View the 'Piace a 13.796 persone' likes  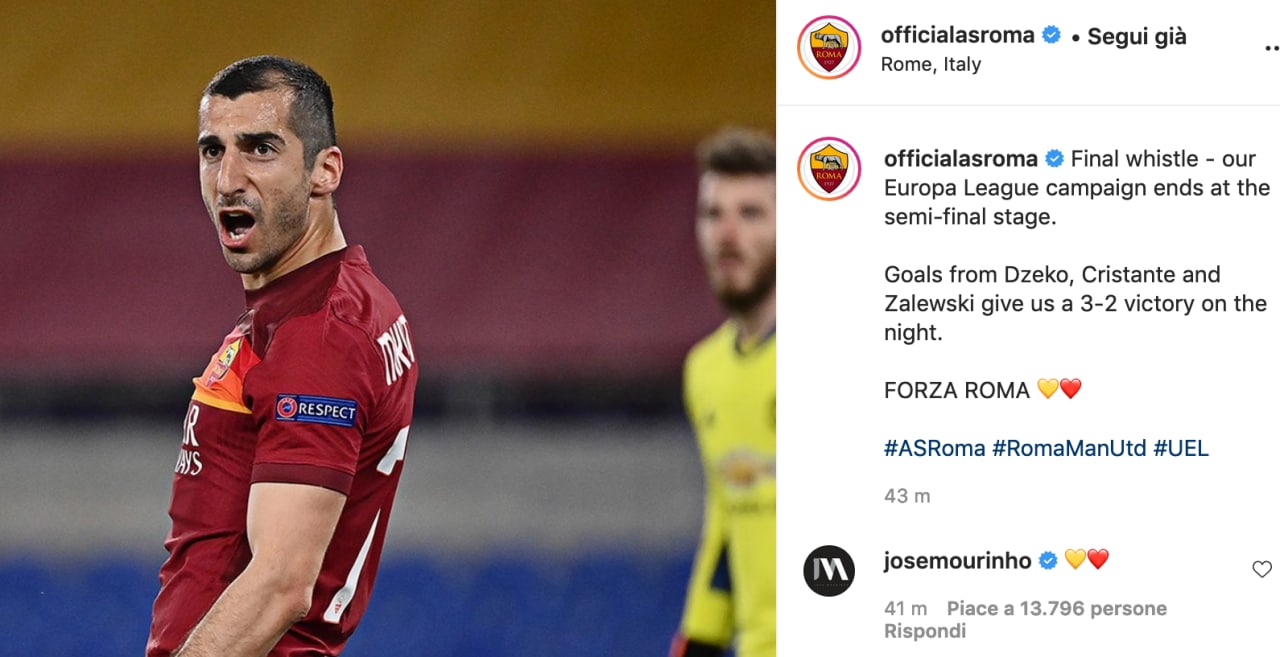[x=1057, y=608]
